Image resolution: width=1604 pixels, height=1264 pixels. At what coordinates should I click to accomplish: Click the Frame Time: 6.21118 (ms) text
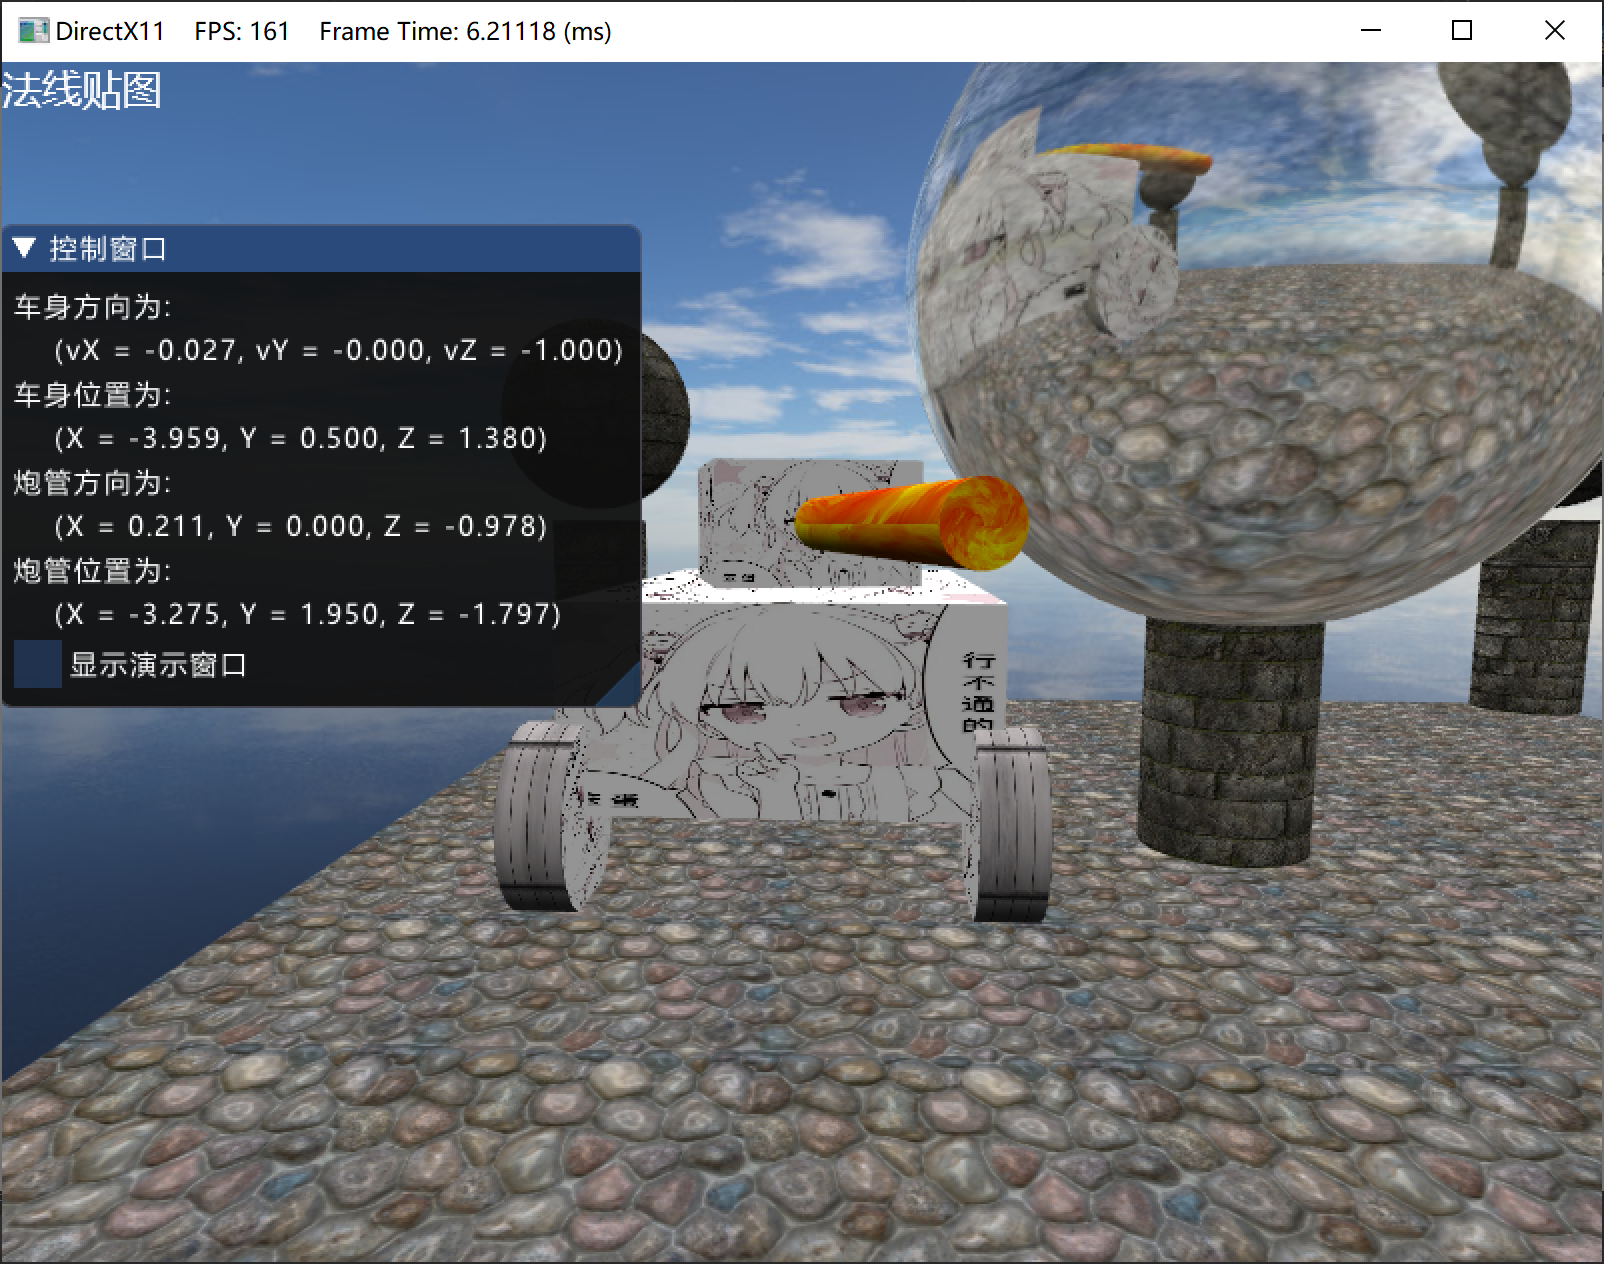tap(465, 31)
